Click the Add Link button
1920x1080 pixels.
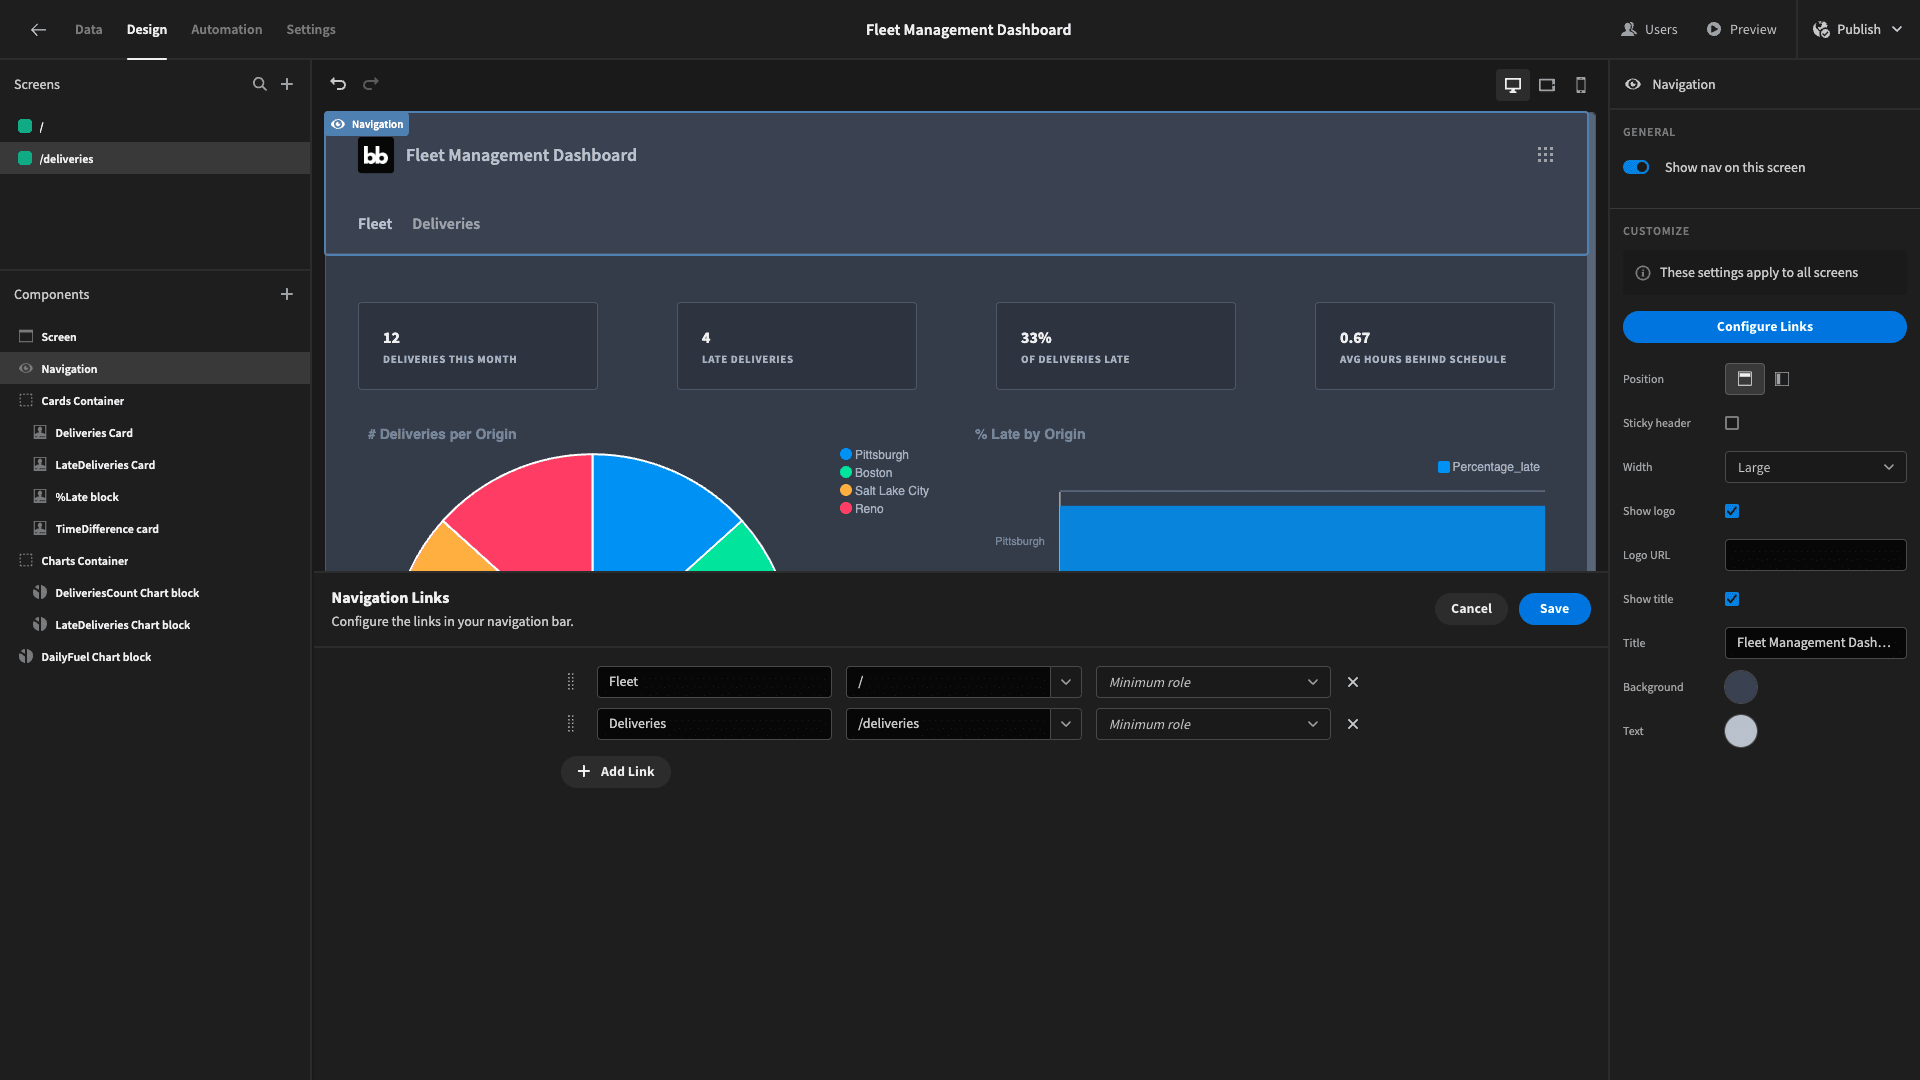click(616, 772)
